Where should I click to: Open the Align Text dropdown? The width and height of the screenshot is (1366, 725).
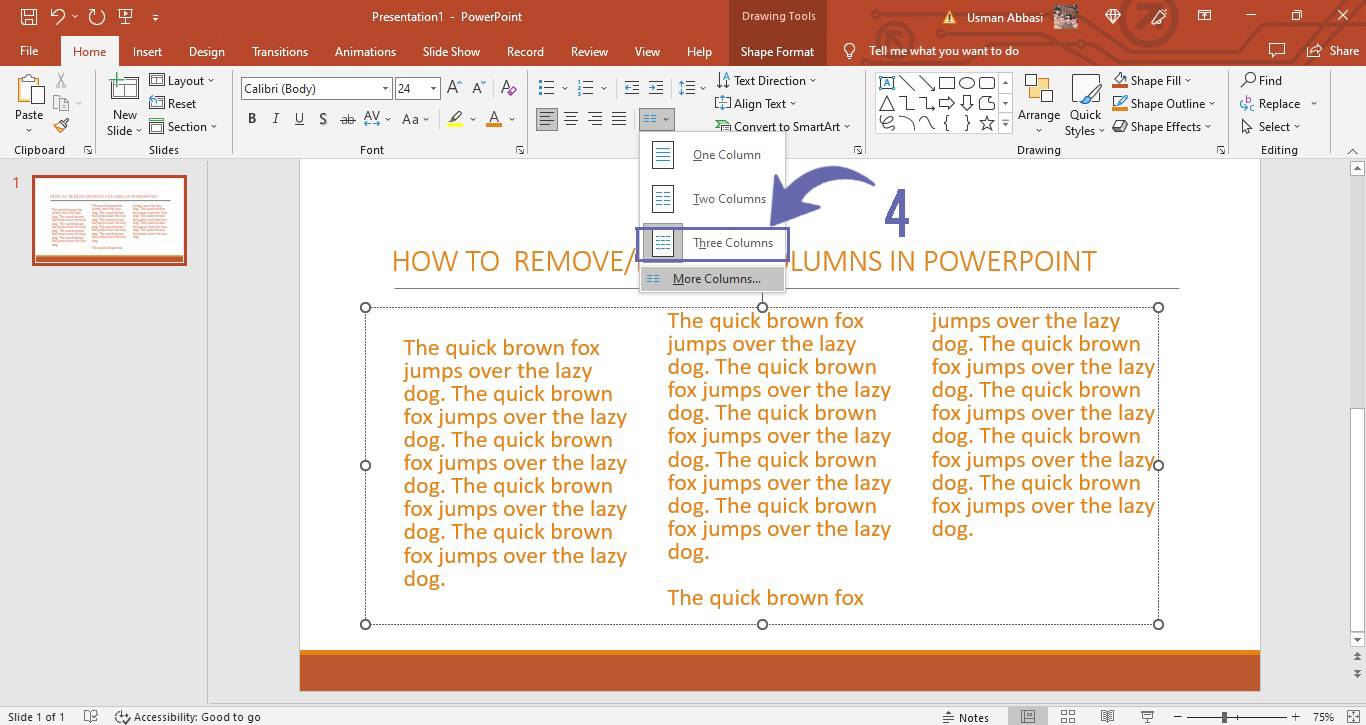coord(756,104)
